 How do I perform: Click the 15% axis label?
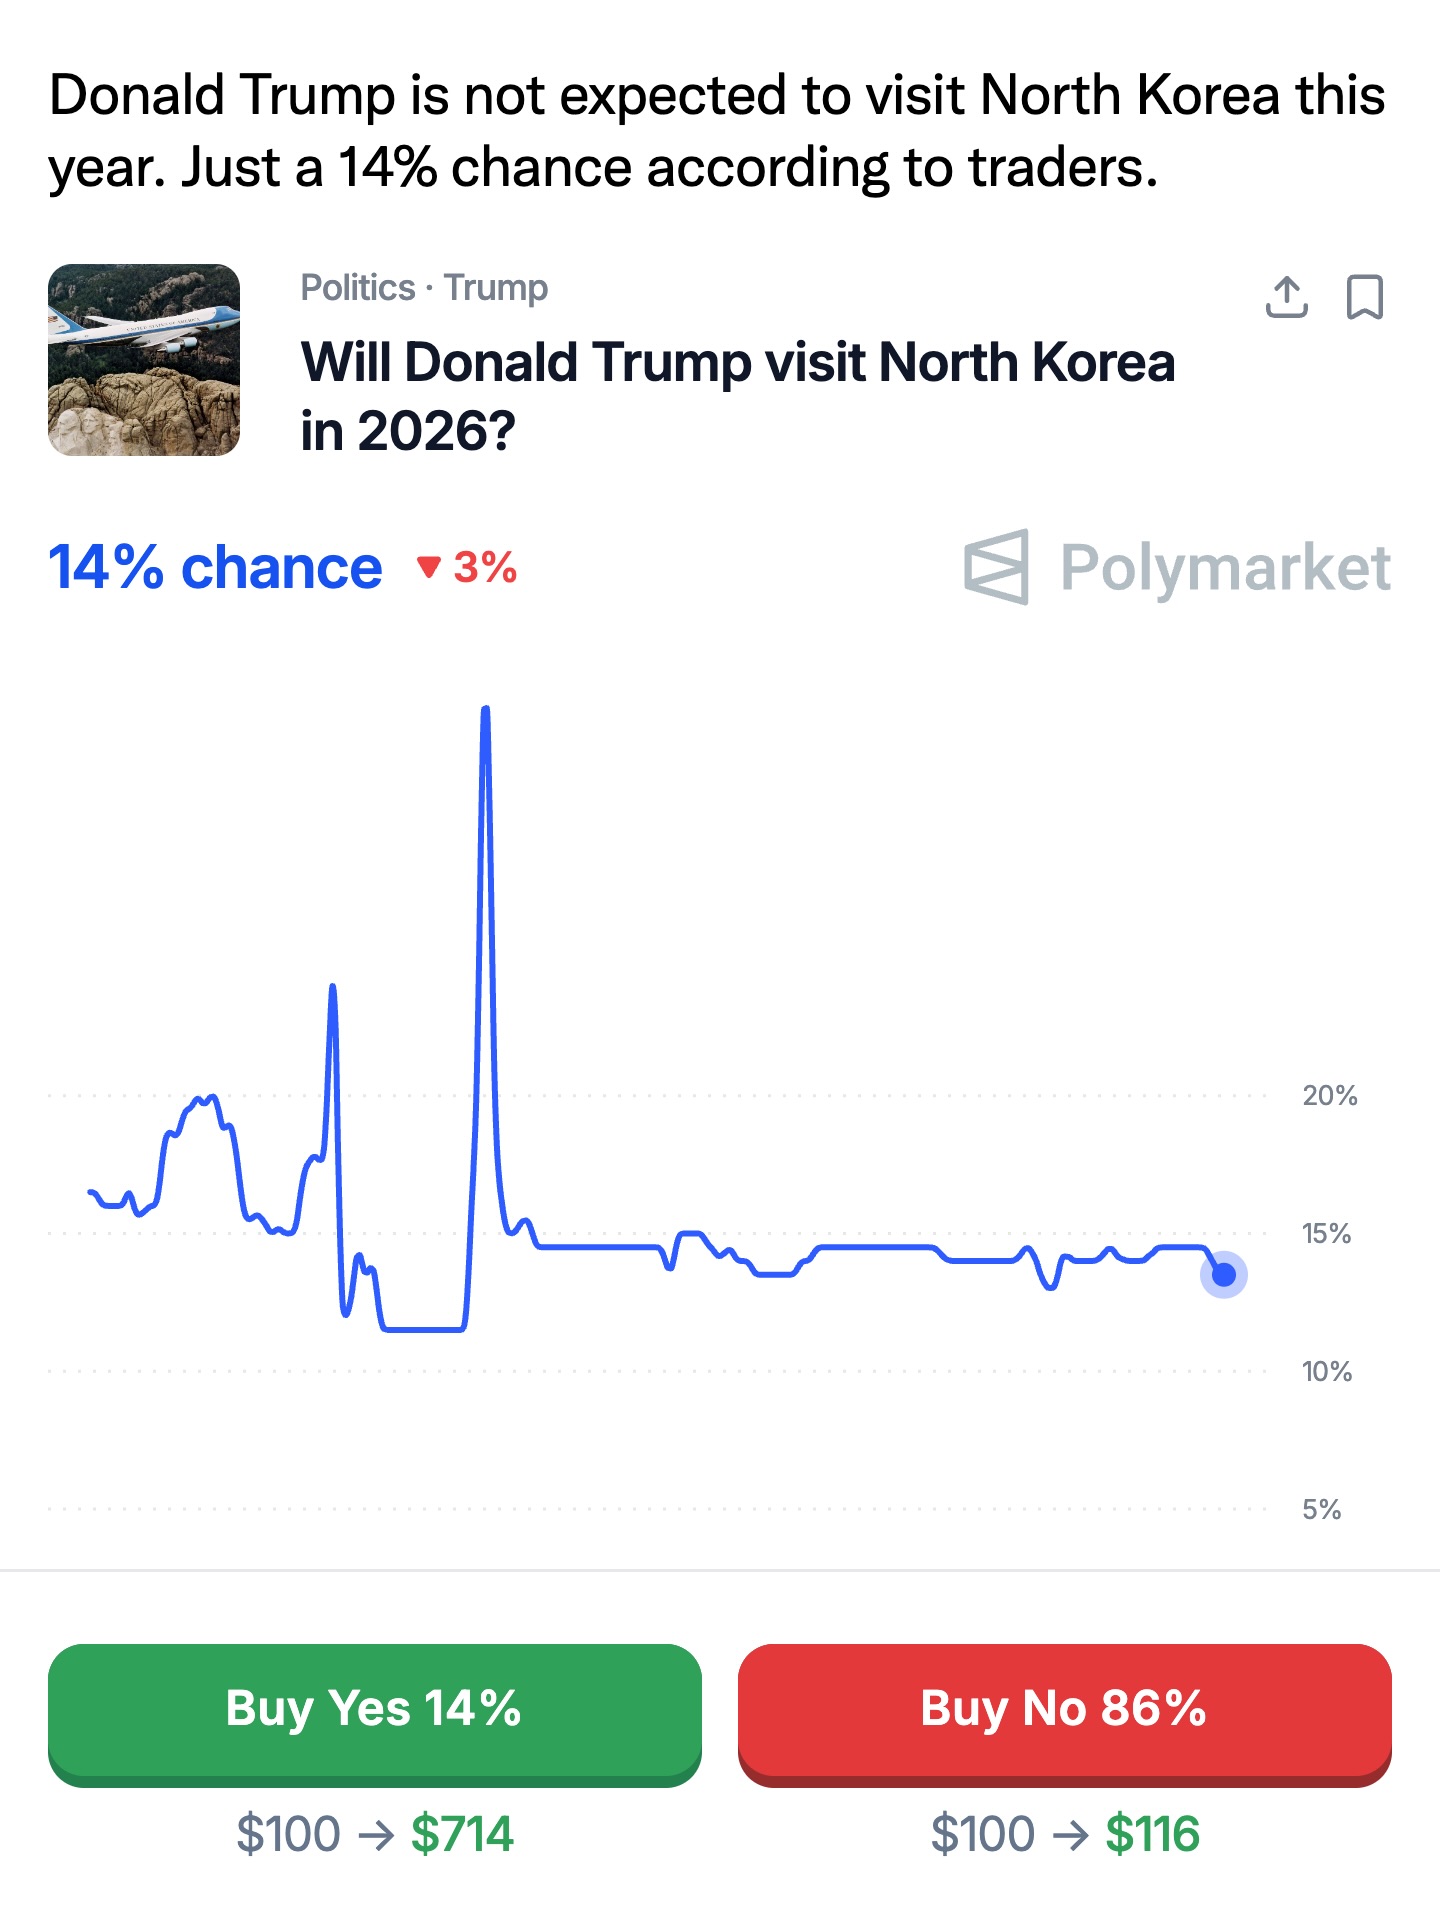[x=1326, y=1234]
